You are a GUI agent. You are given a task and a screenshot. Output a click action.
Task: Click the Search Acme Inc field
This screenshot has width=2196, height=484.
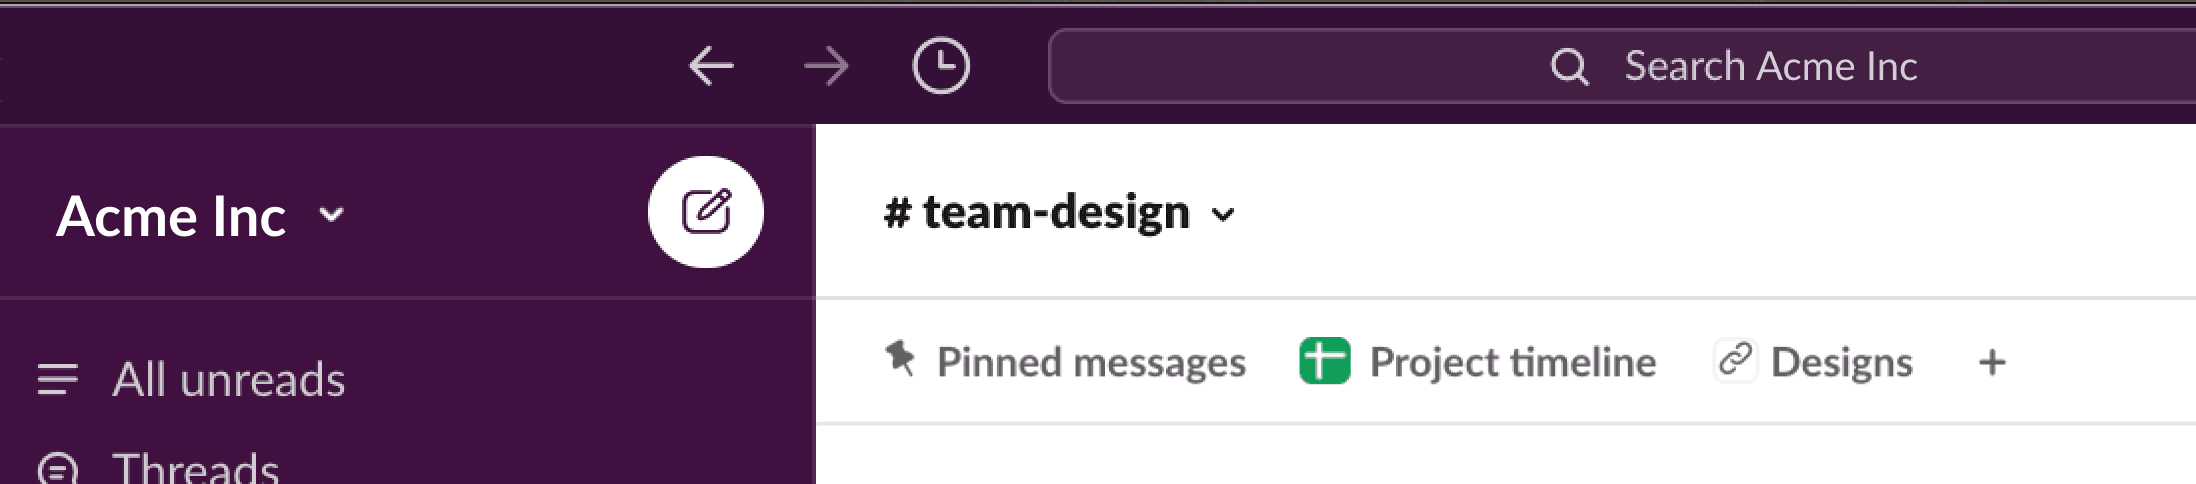tap(1622, 66)
